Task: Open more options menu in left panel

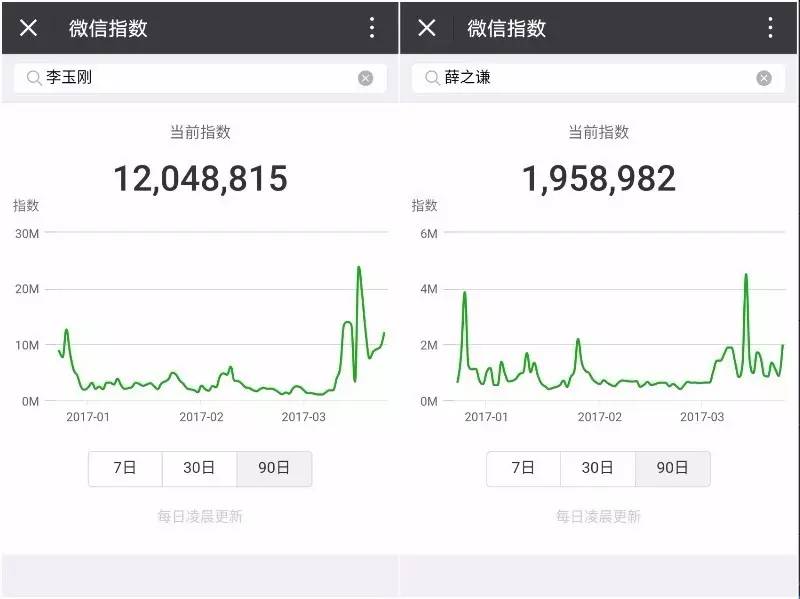Action: coord(372,28)
